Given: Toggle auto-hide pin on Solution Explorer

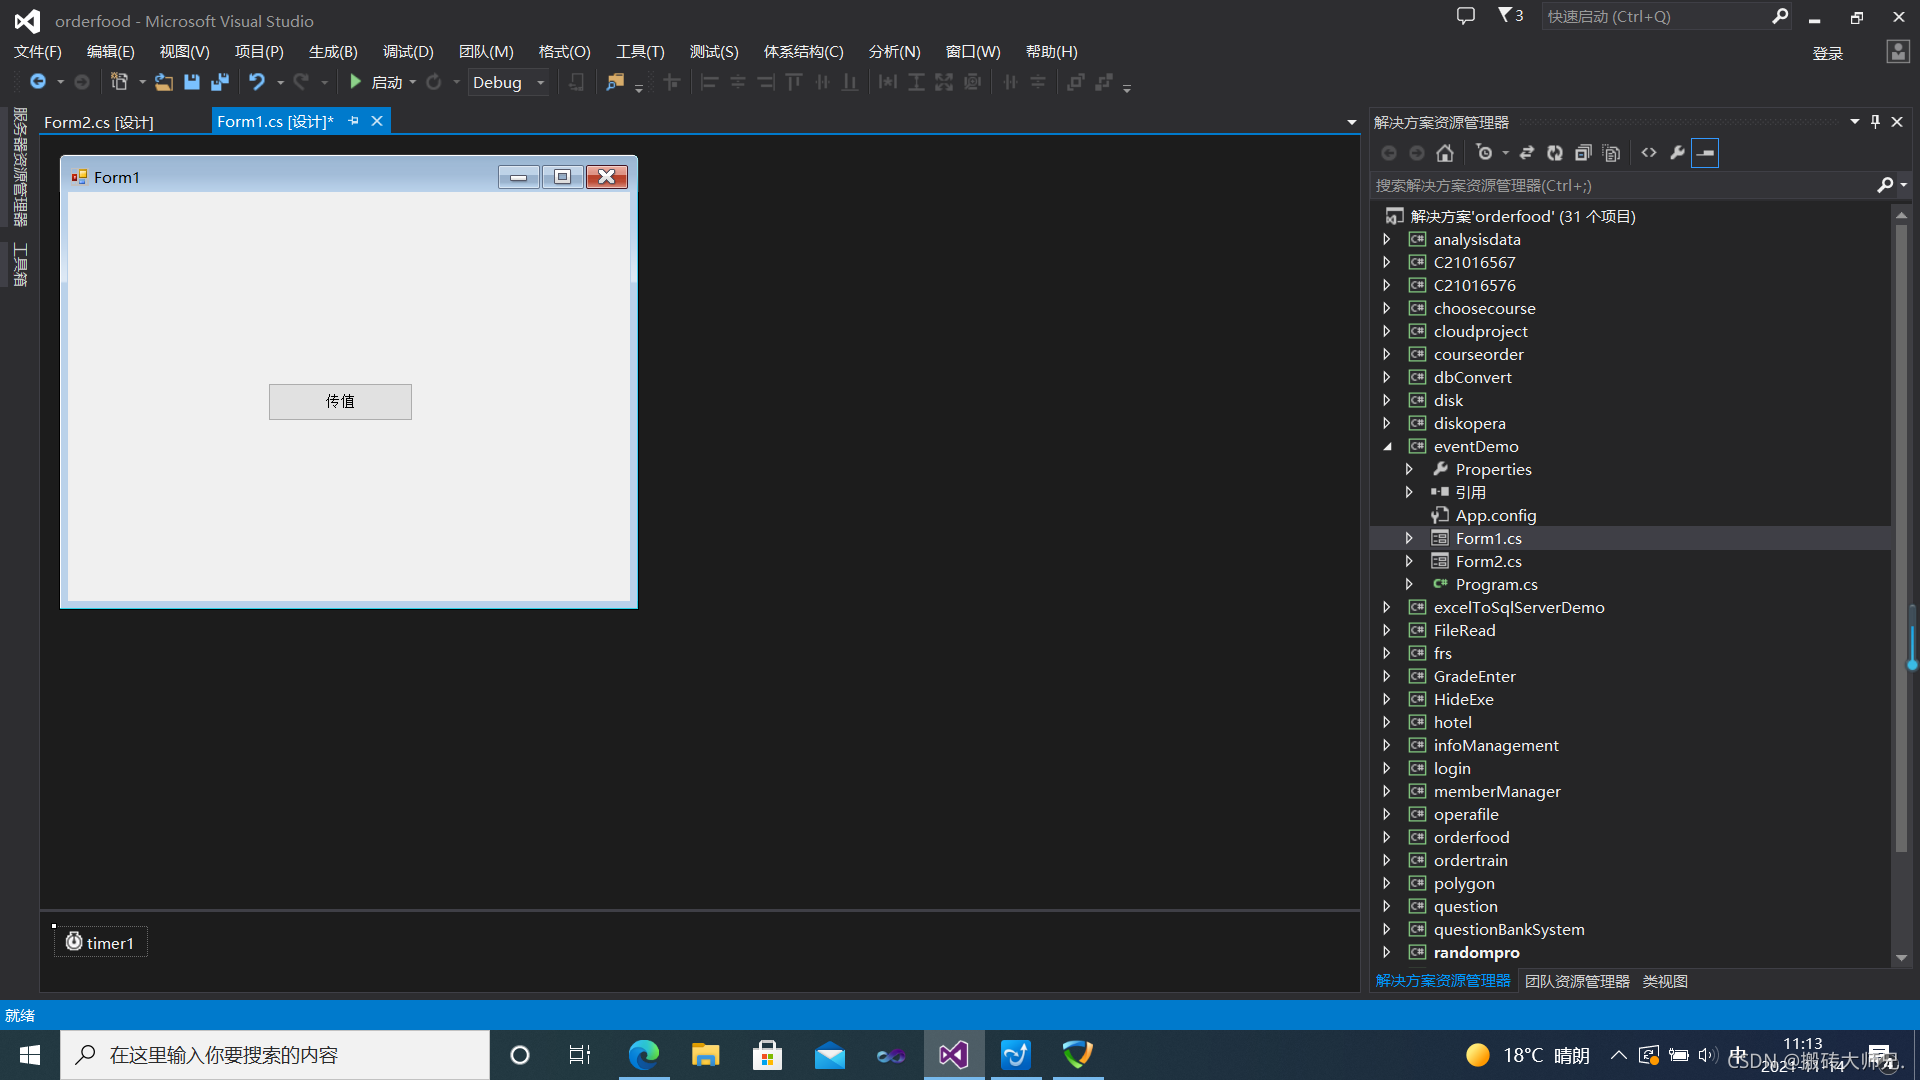Looking at the screenshot, I should click(1875, 122).
